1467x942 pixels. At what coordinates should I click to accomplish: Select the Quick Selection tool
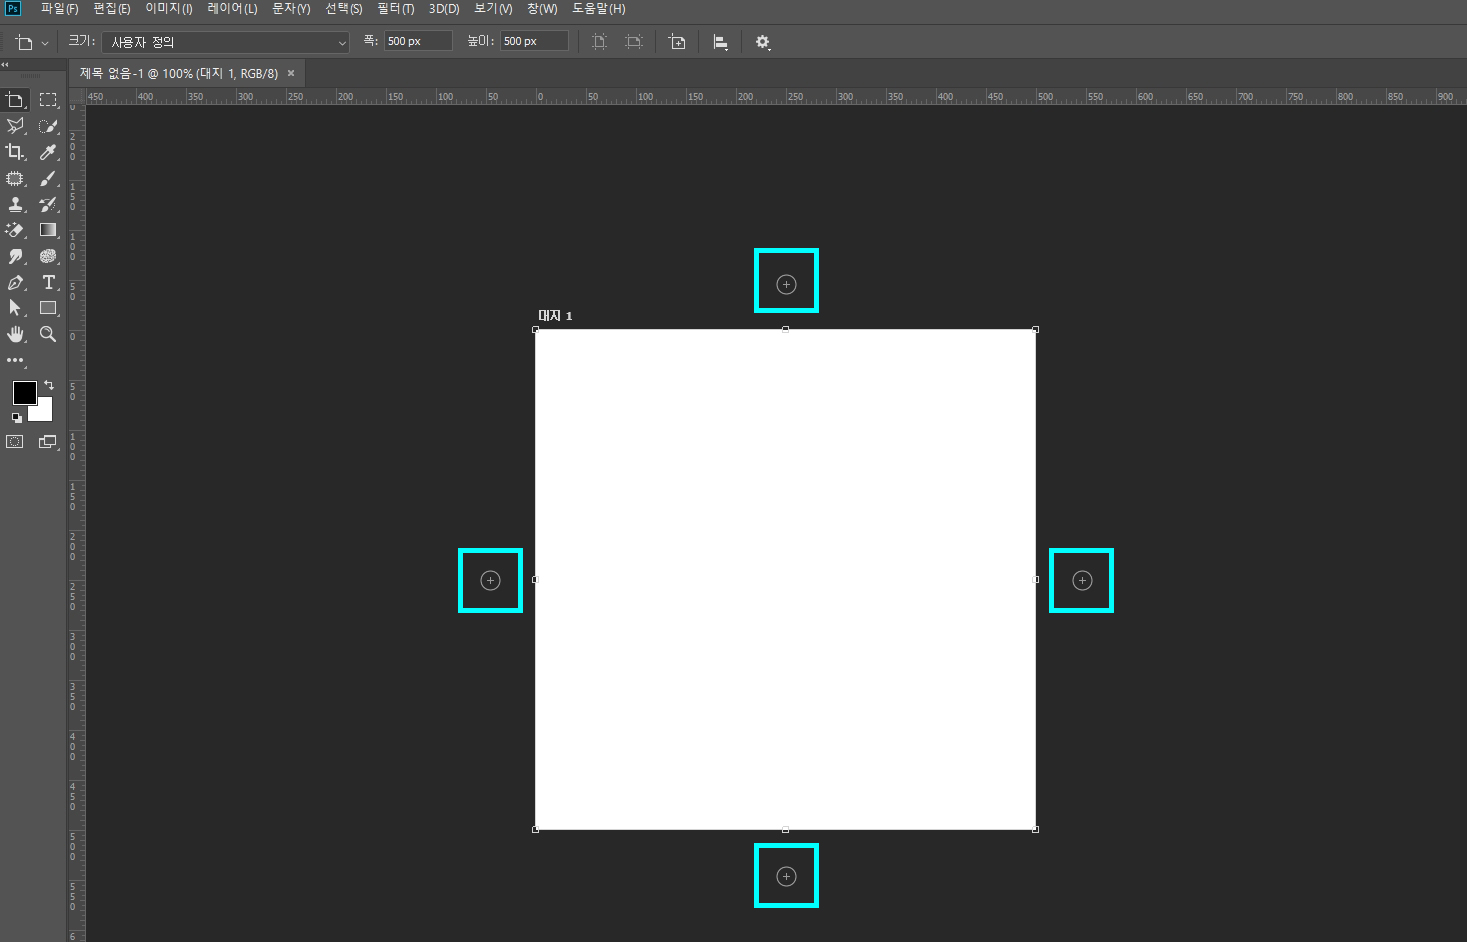pos(48,126)
